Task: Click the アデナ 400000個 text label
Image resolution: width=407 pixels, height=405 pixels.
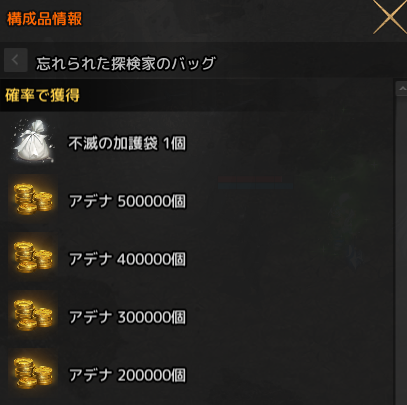Action: click(127, 259)
